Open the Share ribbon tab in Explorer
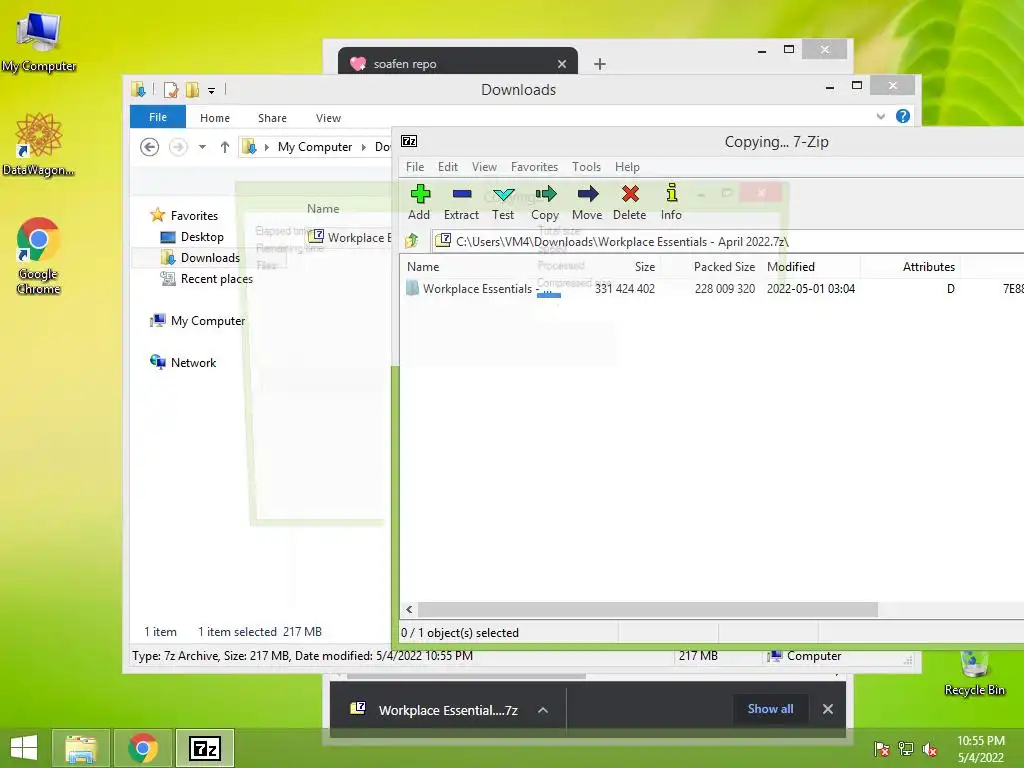Image resolution: width=1024 pixels, height=768 pixels. (x=272, y=118)
